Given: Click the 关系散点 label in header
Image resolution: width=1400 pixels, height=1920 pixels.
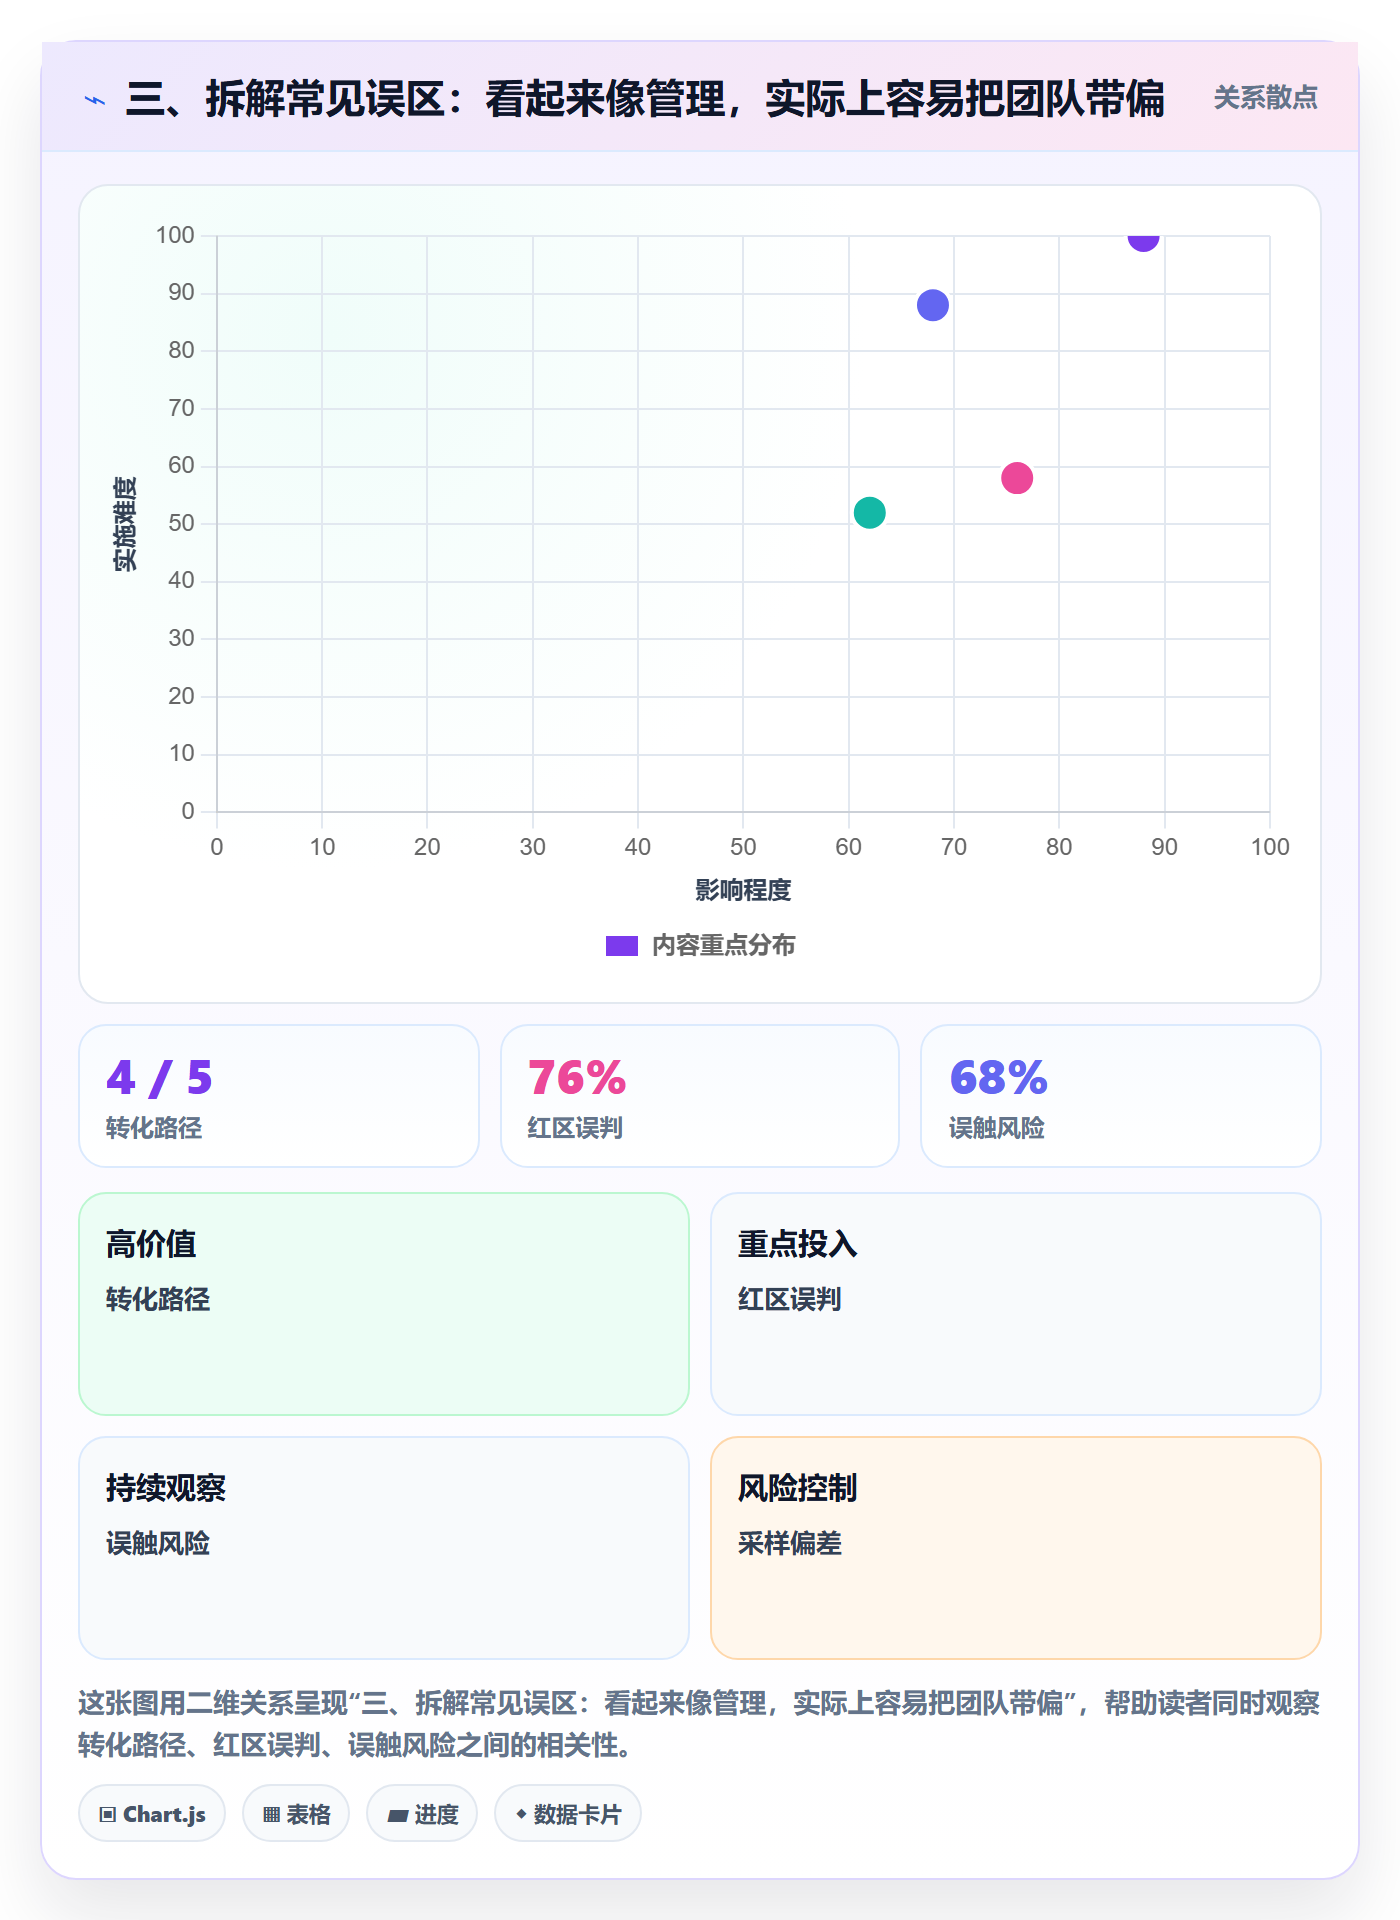Looking at the screenshot, I should [x=1265, y=98].
